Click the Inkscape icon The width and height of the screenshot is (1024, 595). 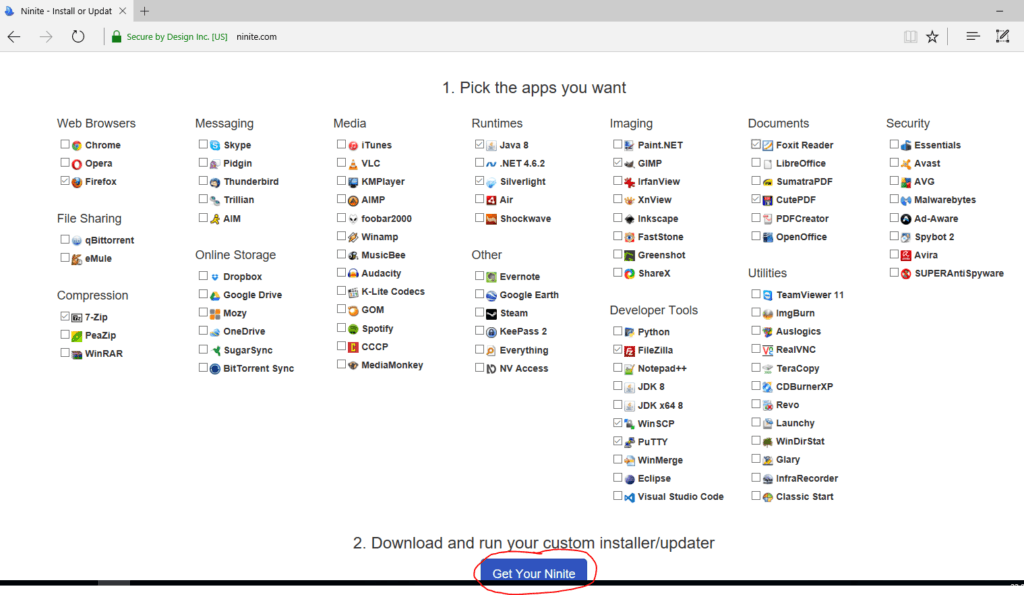[x=630, y=219]
